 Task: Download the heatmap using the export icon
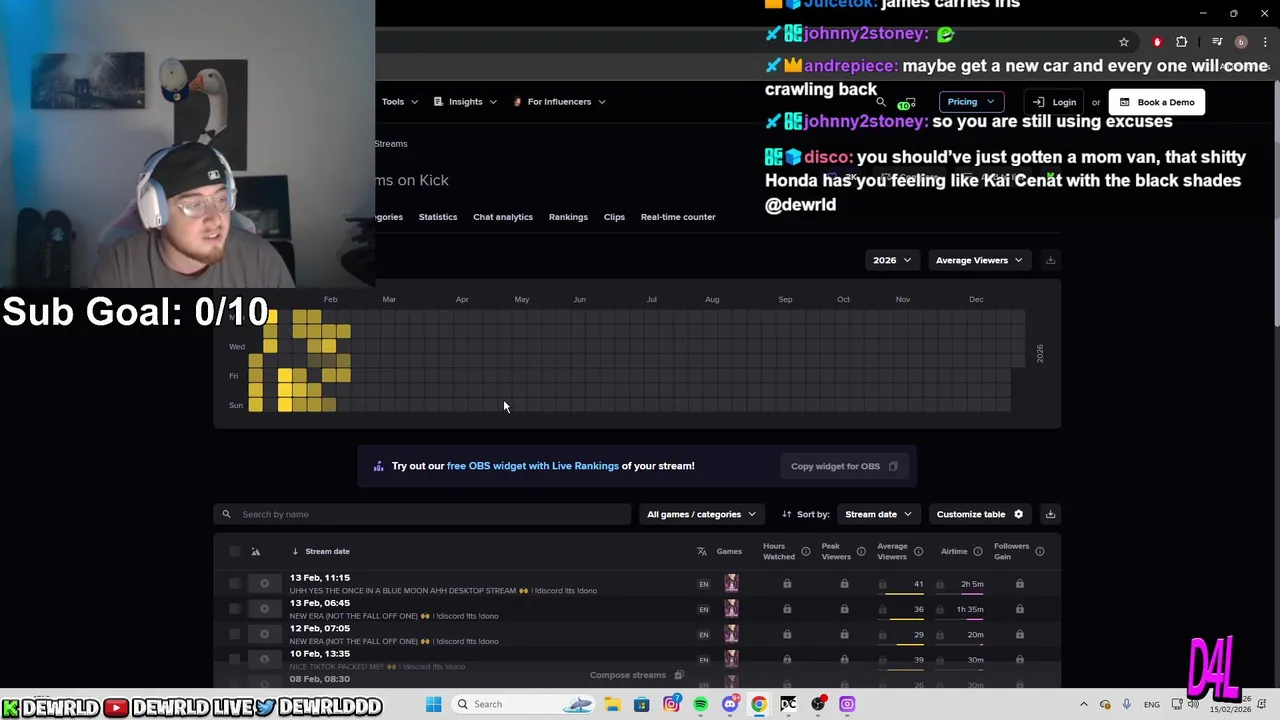tap(1050, 260)
